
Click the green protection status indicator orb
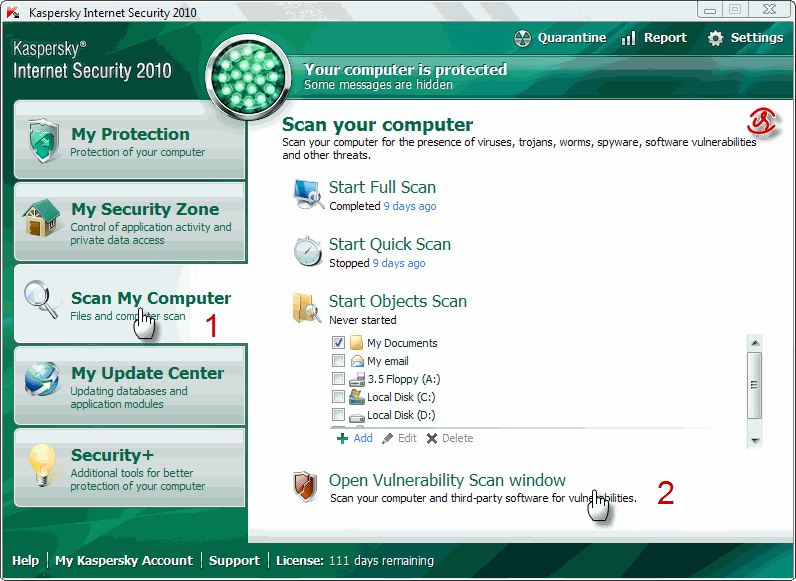pyautogui.click(x=248, y=76)
